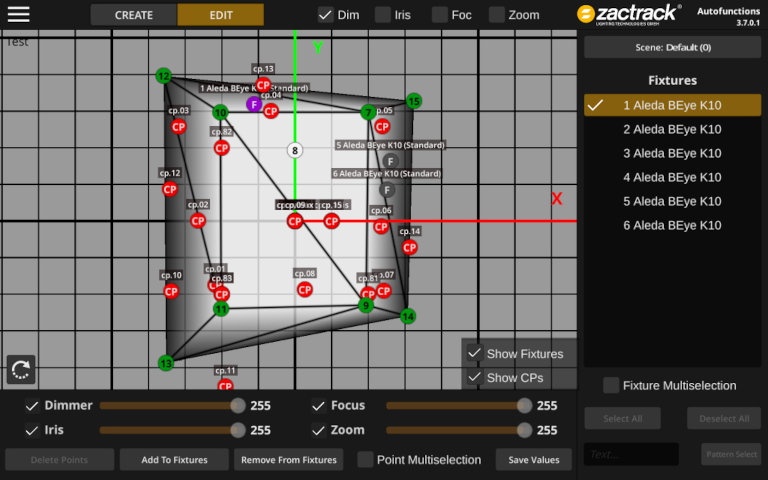Enable the Zoom checkbox in top bar
This screenshot has width=768, height=480.
496,15
